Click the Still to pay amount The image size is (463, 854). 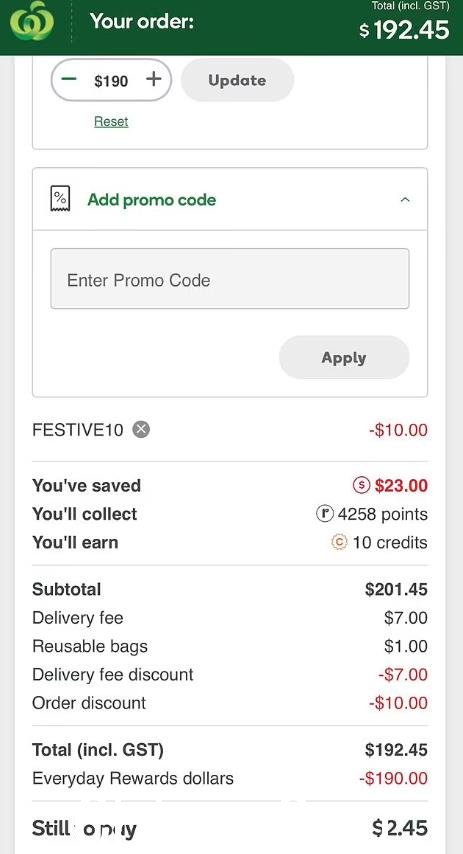click(x=400, y=828)
